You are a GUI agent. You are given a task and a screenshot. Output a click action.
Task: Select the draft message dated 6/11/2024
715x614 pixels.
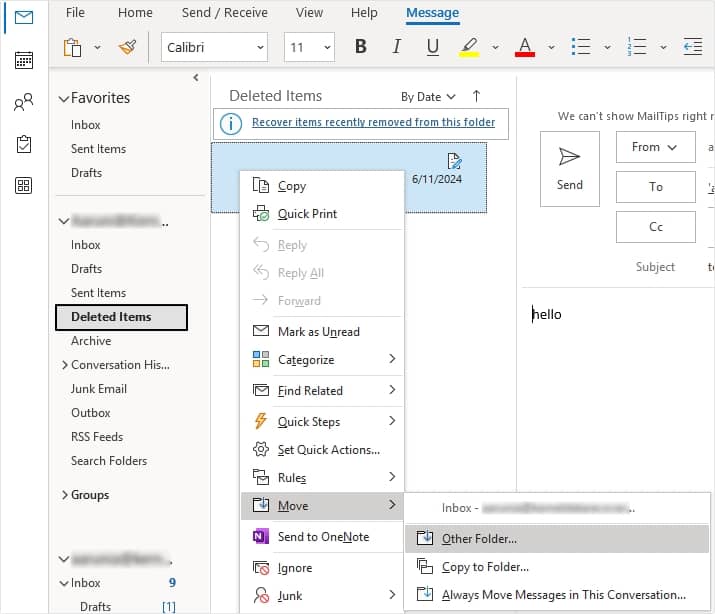click(x=349, y=178)
